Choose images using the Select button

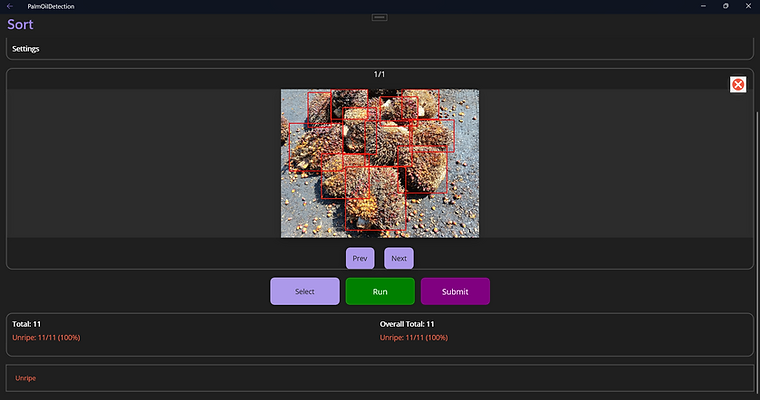point(305,291)
